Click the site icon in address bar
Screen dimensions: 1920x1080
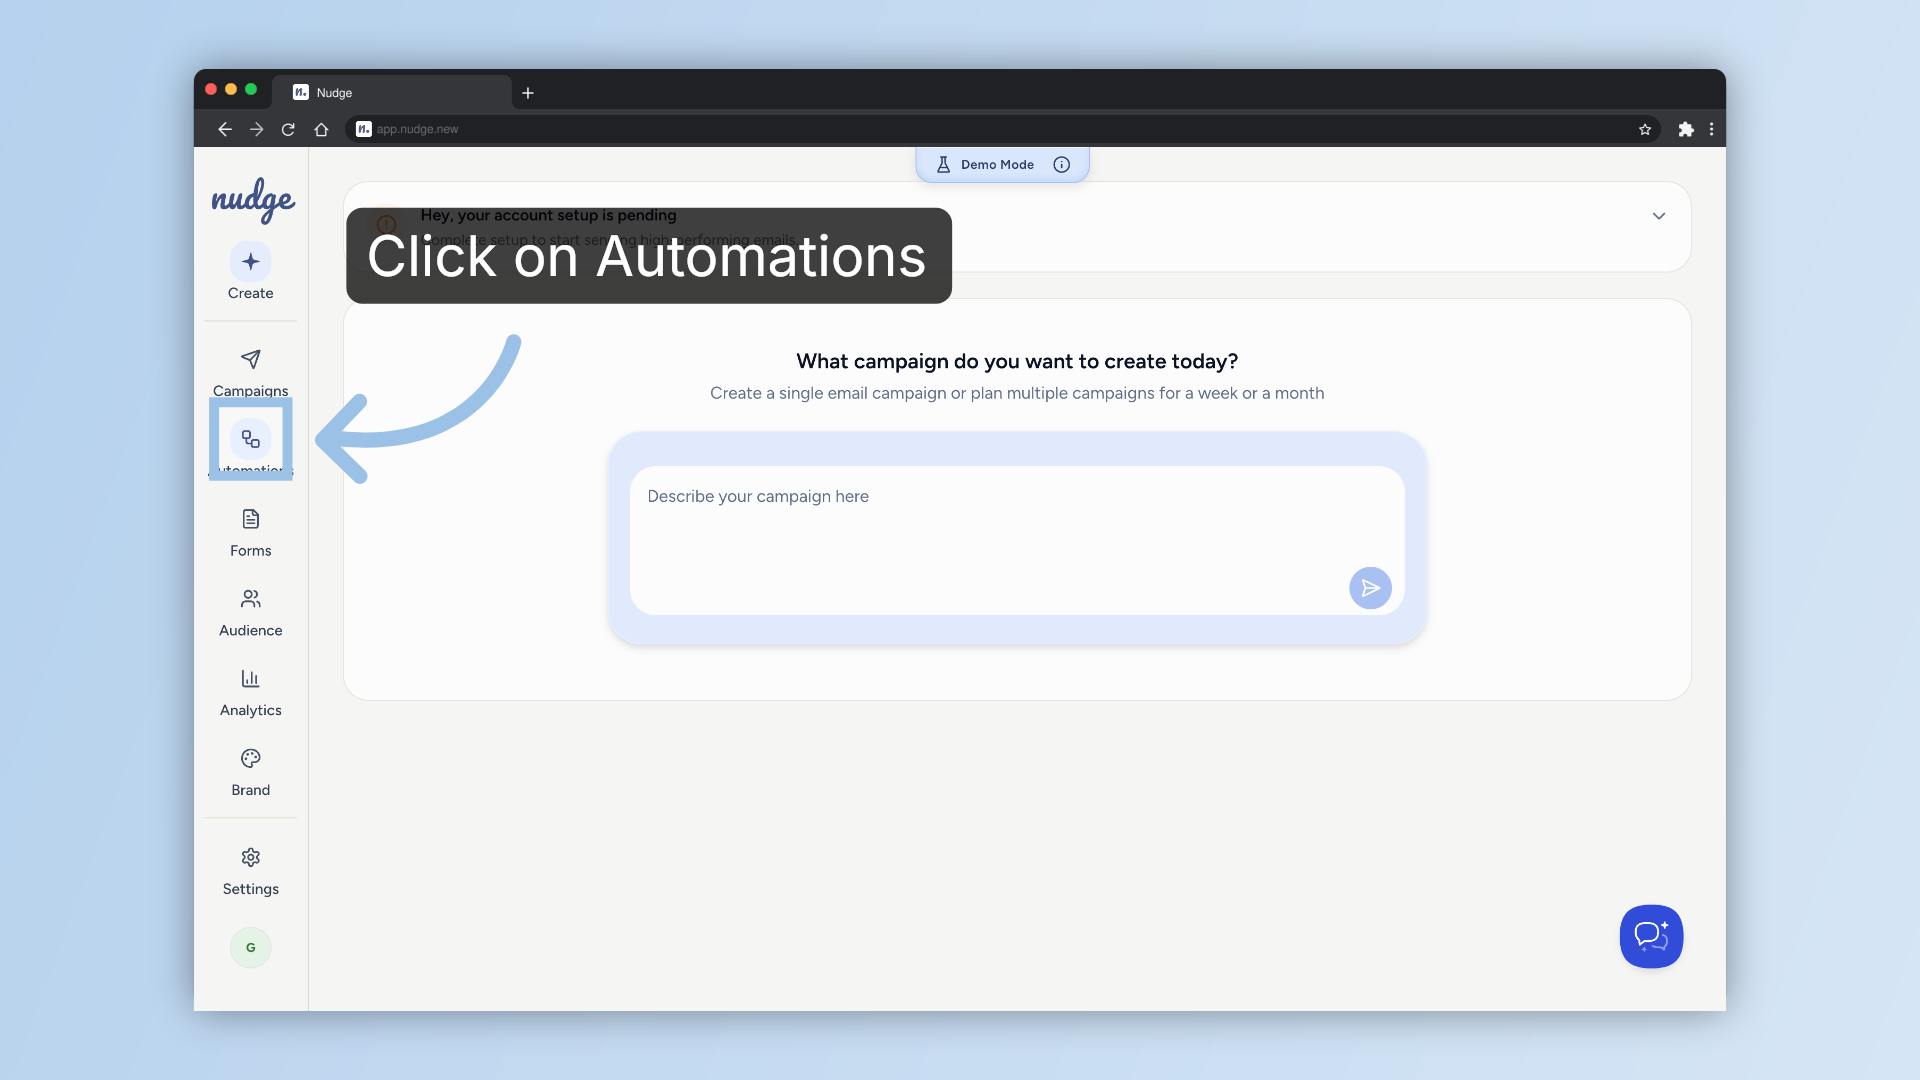[364, 129]
